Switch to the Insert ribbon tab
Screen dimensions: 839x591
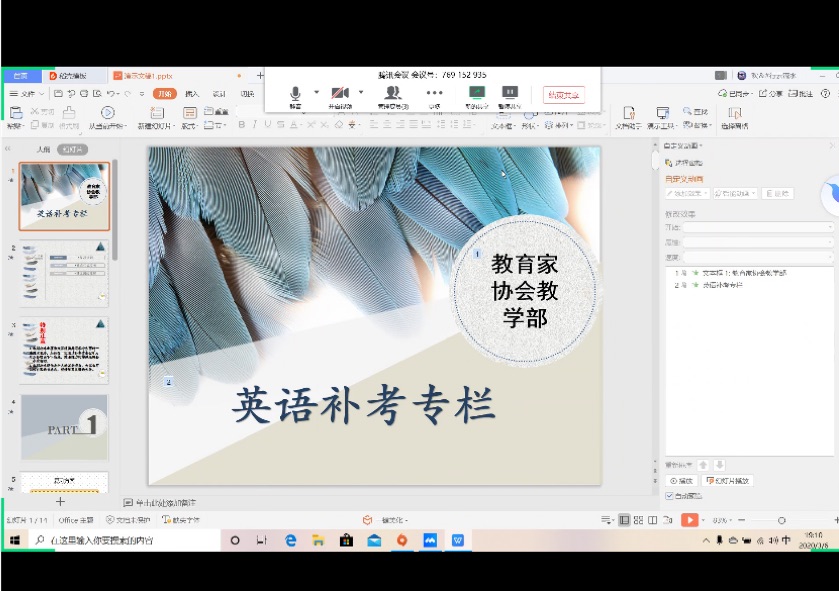click(192, 94)
